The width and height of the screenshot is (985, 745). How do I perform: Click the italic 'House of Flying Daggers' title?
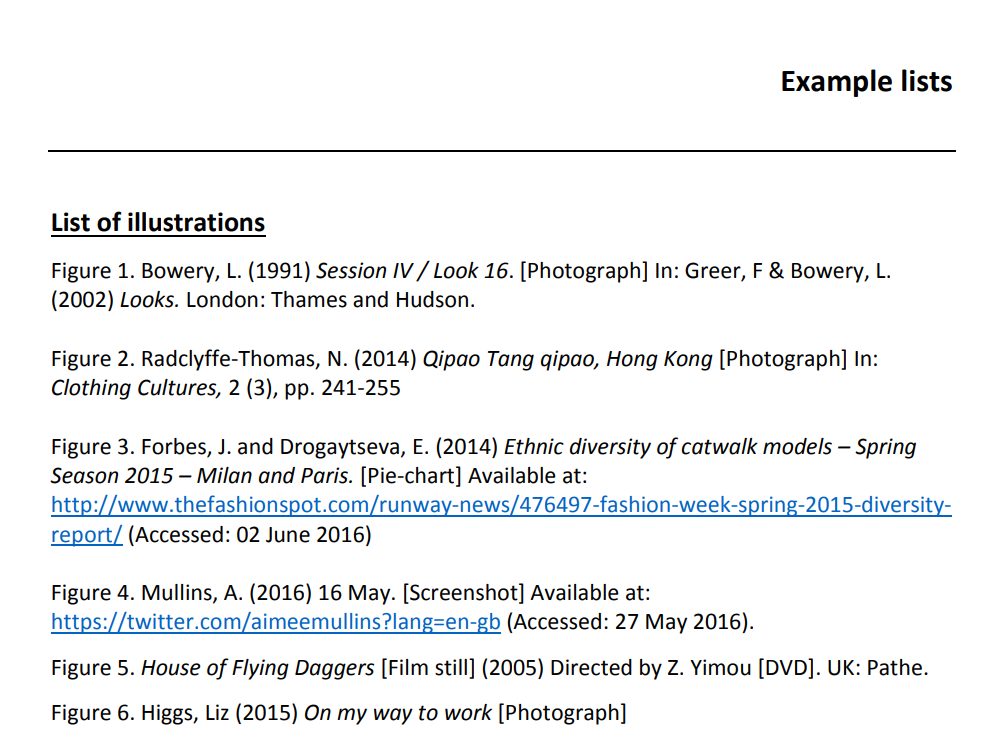[x=258, y=668]
